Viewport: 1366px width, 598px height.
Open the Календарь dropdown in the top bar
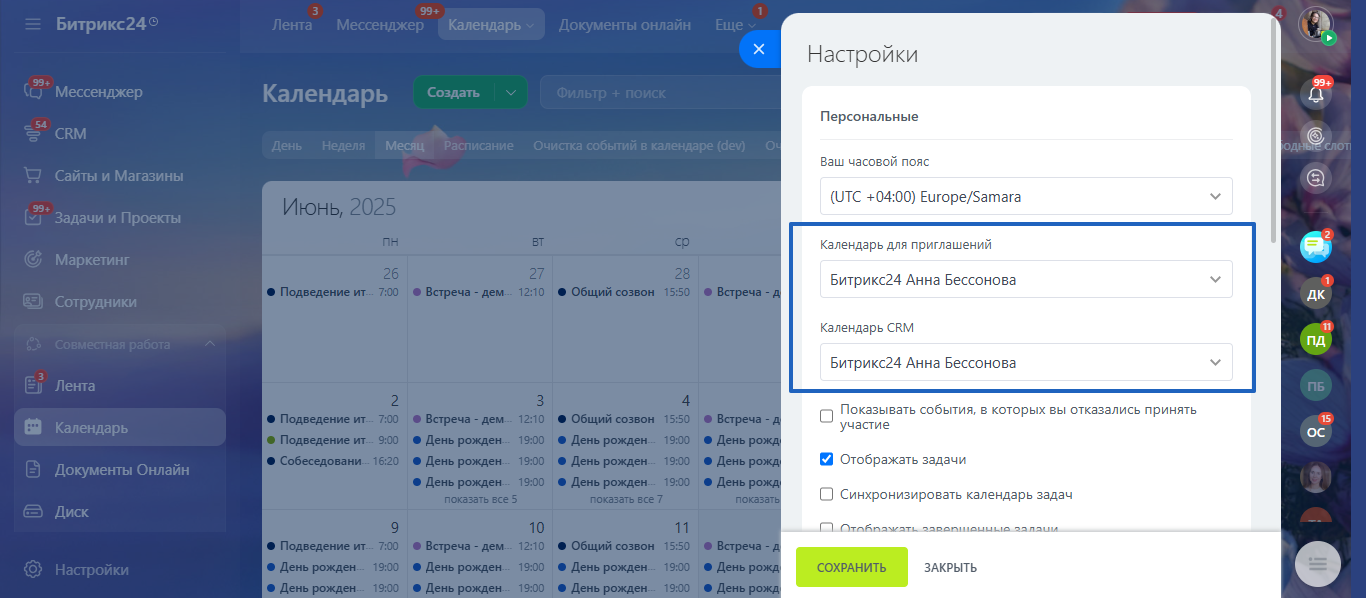coord(491,25)
